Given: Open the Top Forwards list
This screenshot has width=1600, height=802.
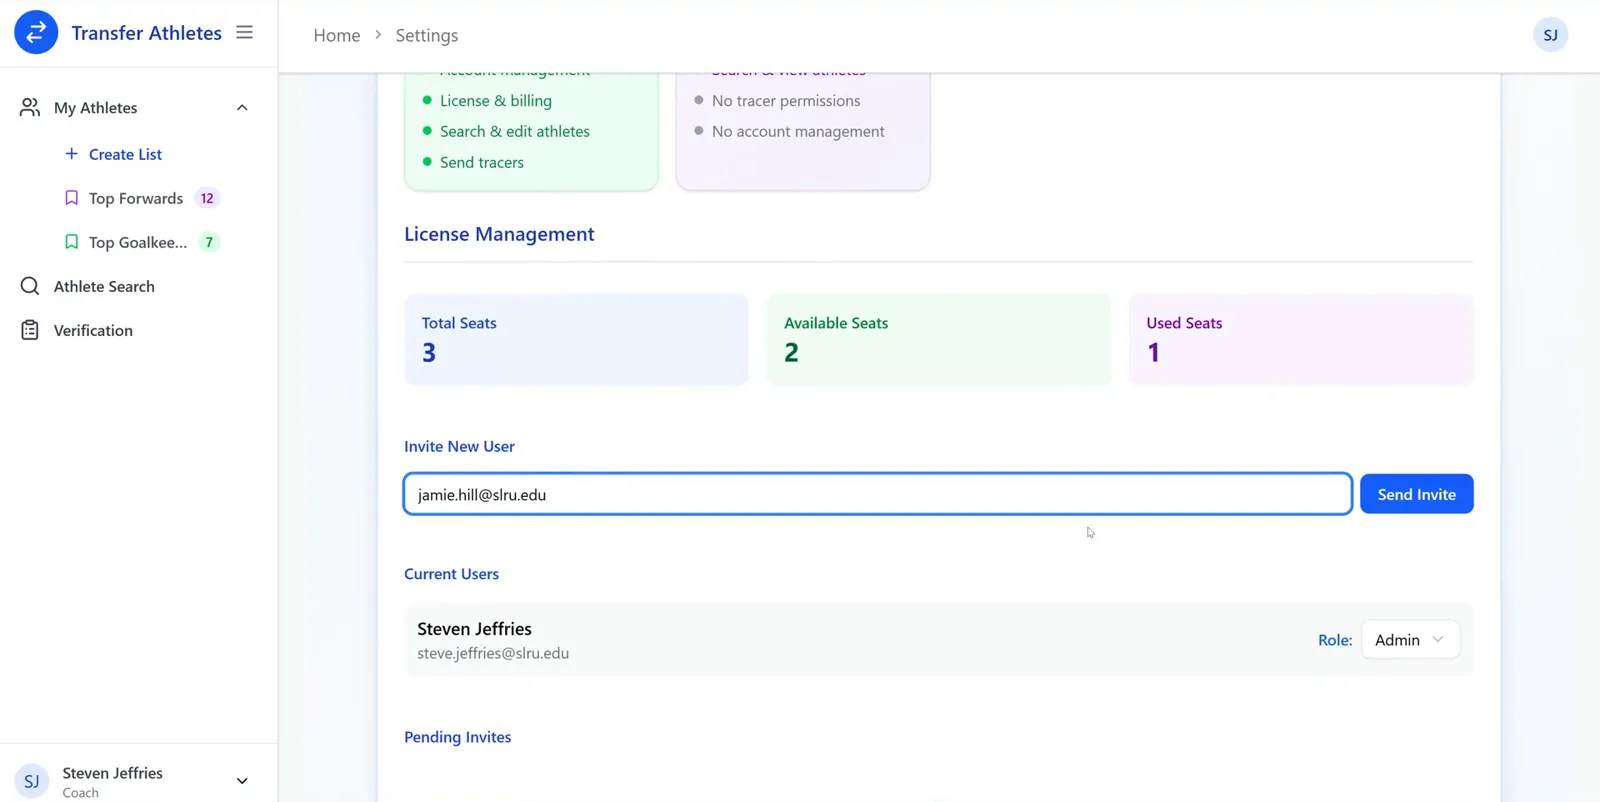Looking at the screenshot, I should pos(136,198).
